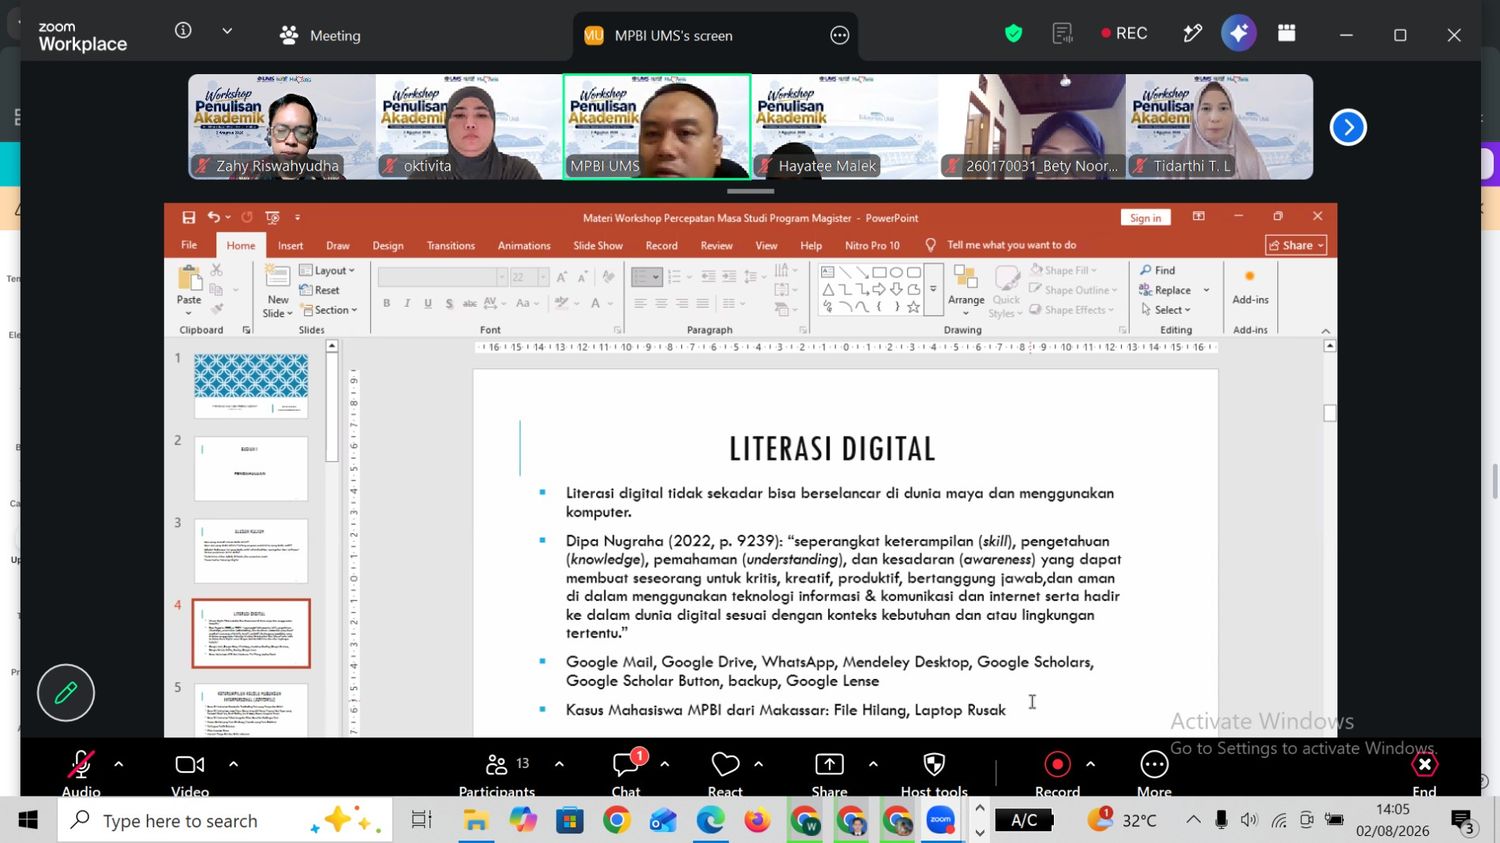Screen dimensions: 1500x843
Task: Toggle underline formatting
Action: [428, 303]
